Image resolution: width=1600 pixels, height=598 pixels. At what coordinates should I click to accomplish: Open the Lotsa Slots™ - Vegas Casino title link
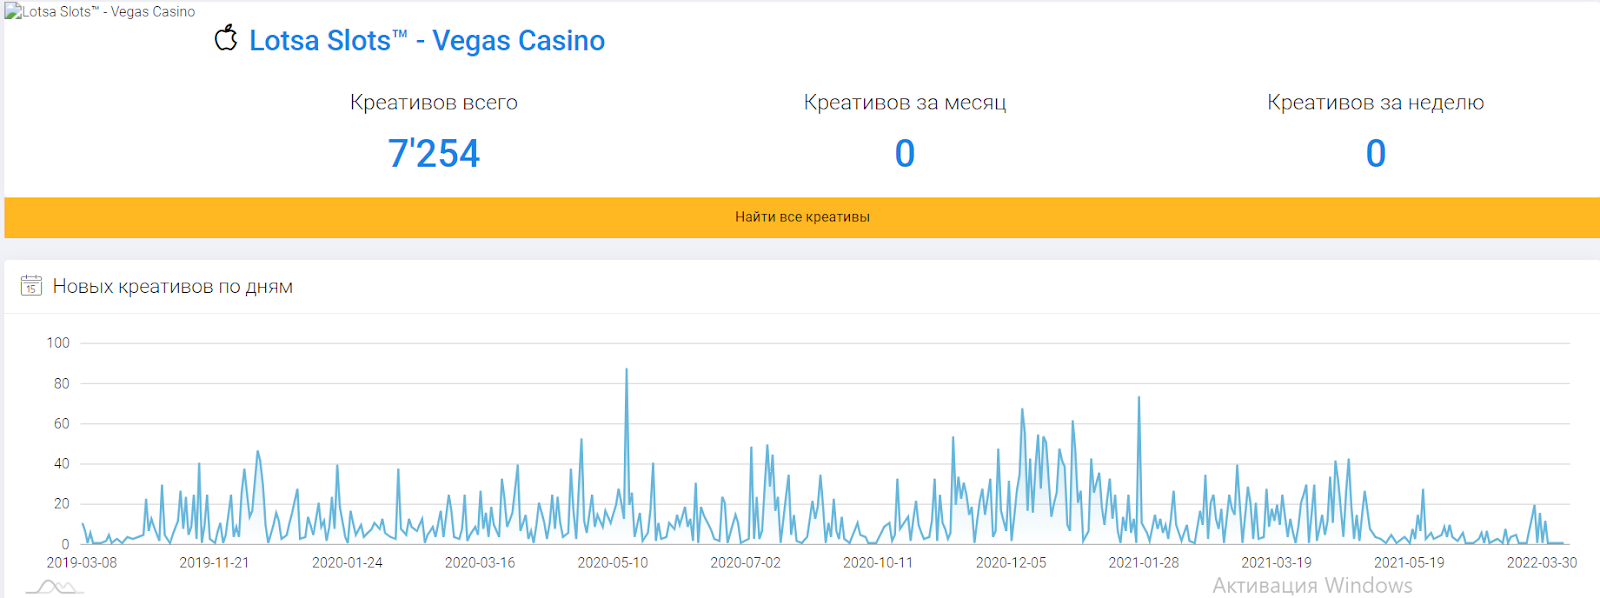[x=427, y=41]
